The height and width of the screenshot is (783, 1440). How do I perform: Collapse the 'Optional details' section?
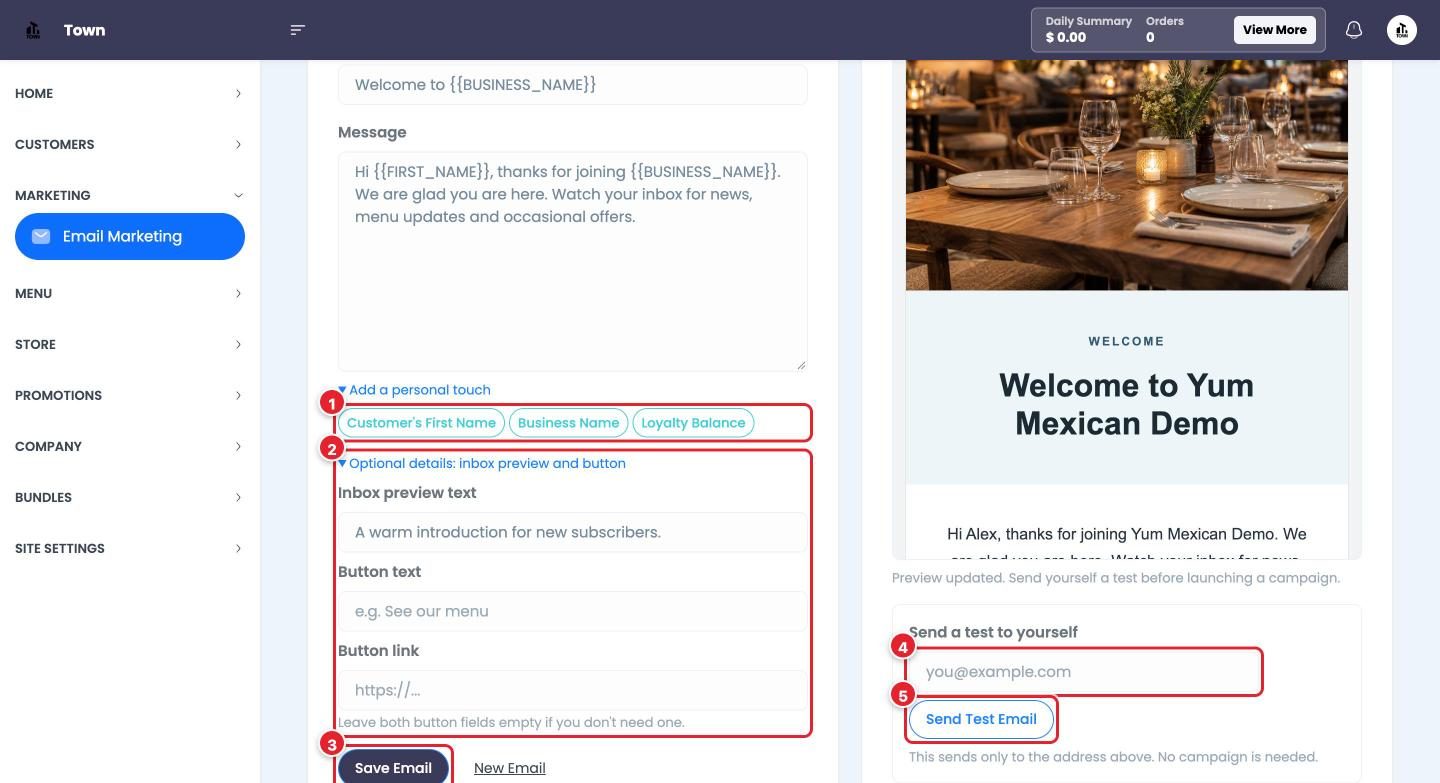[482, 463]
